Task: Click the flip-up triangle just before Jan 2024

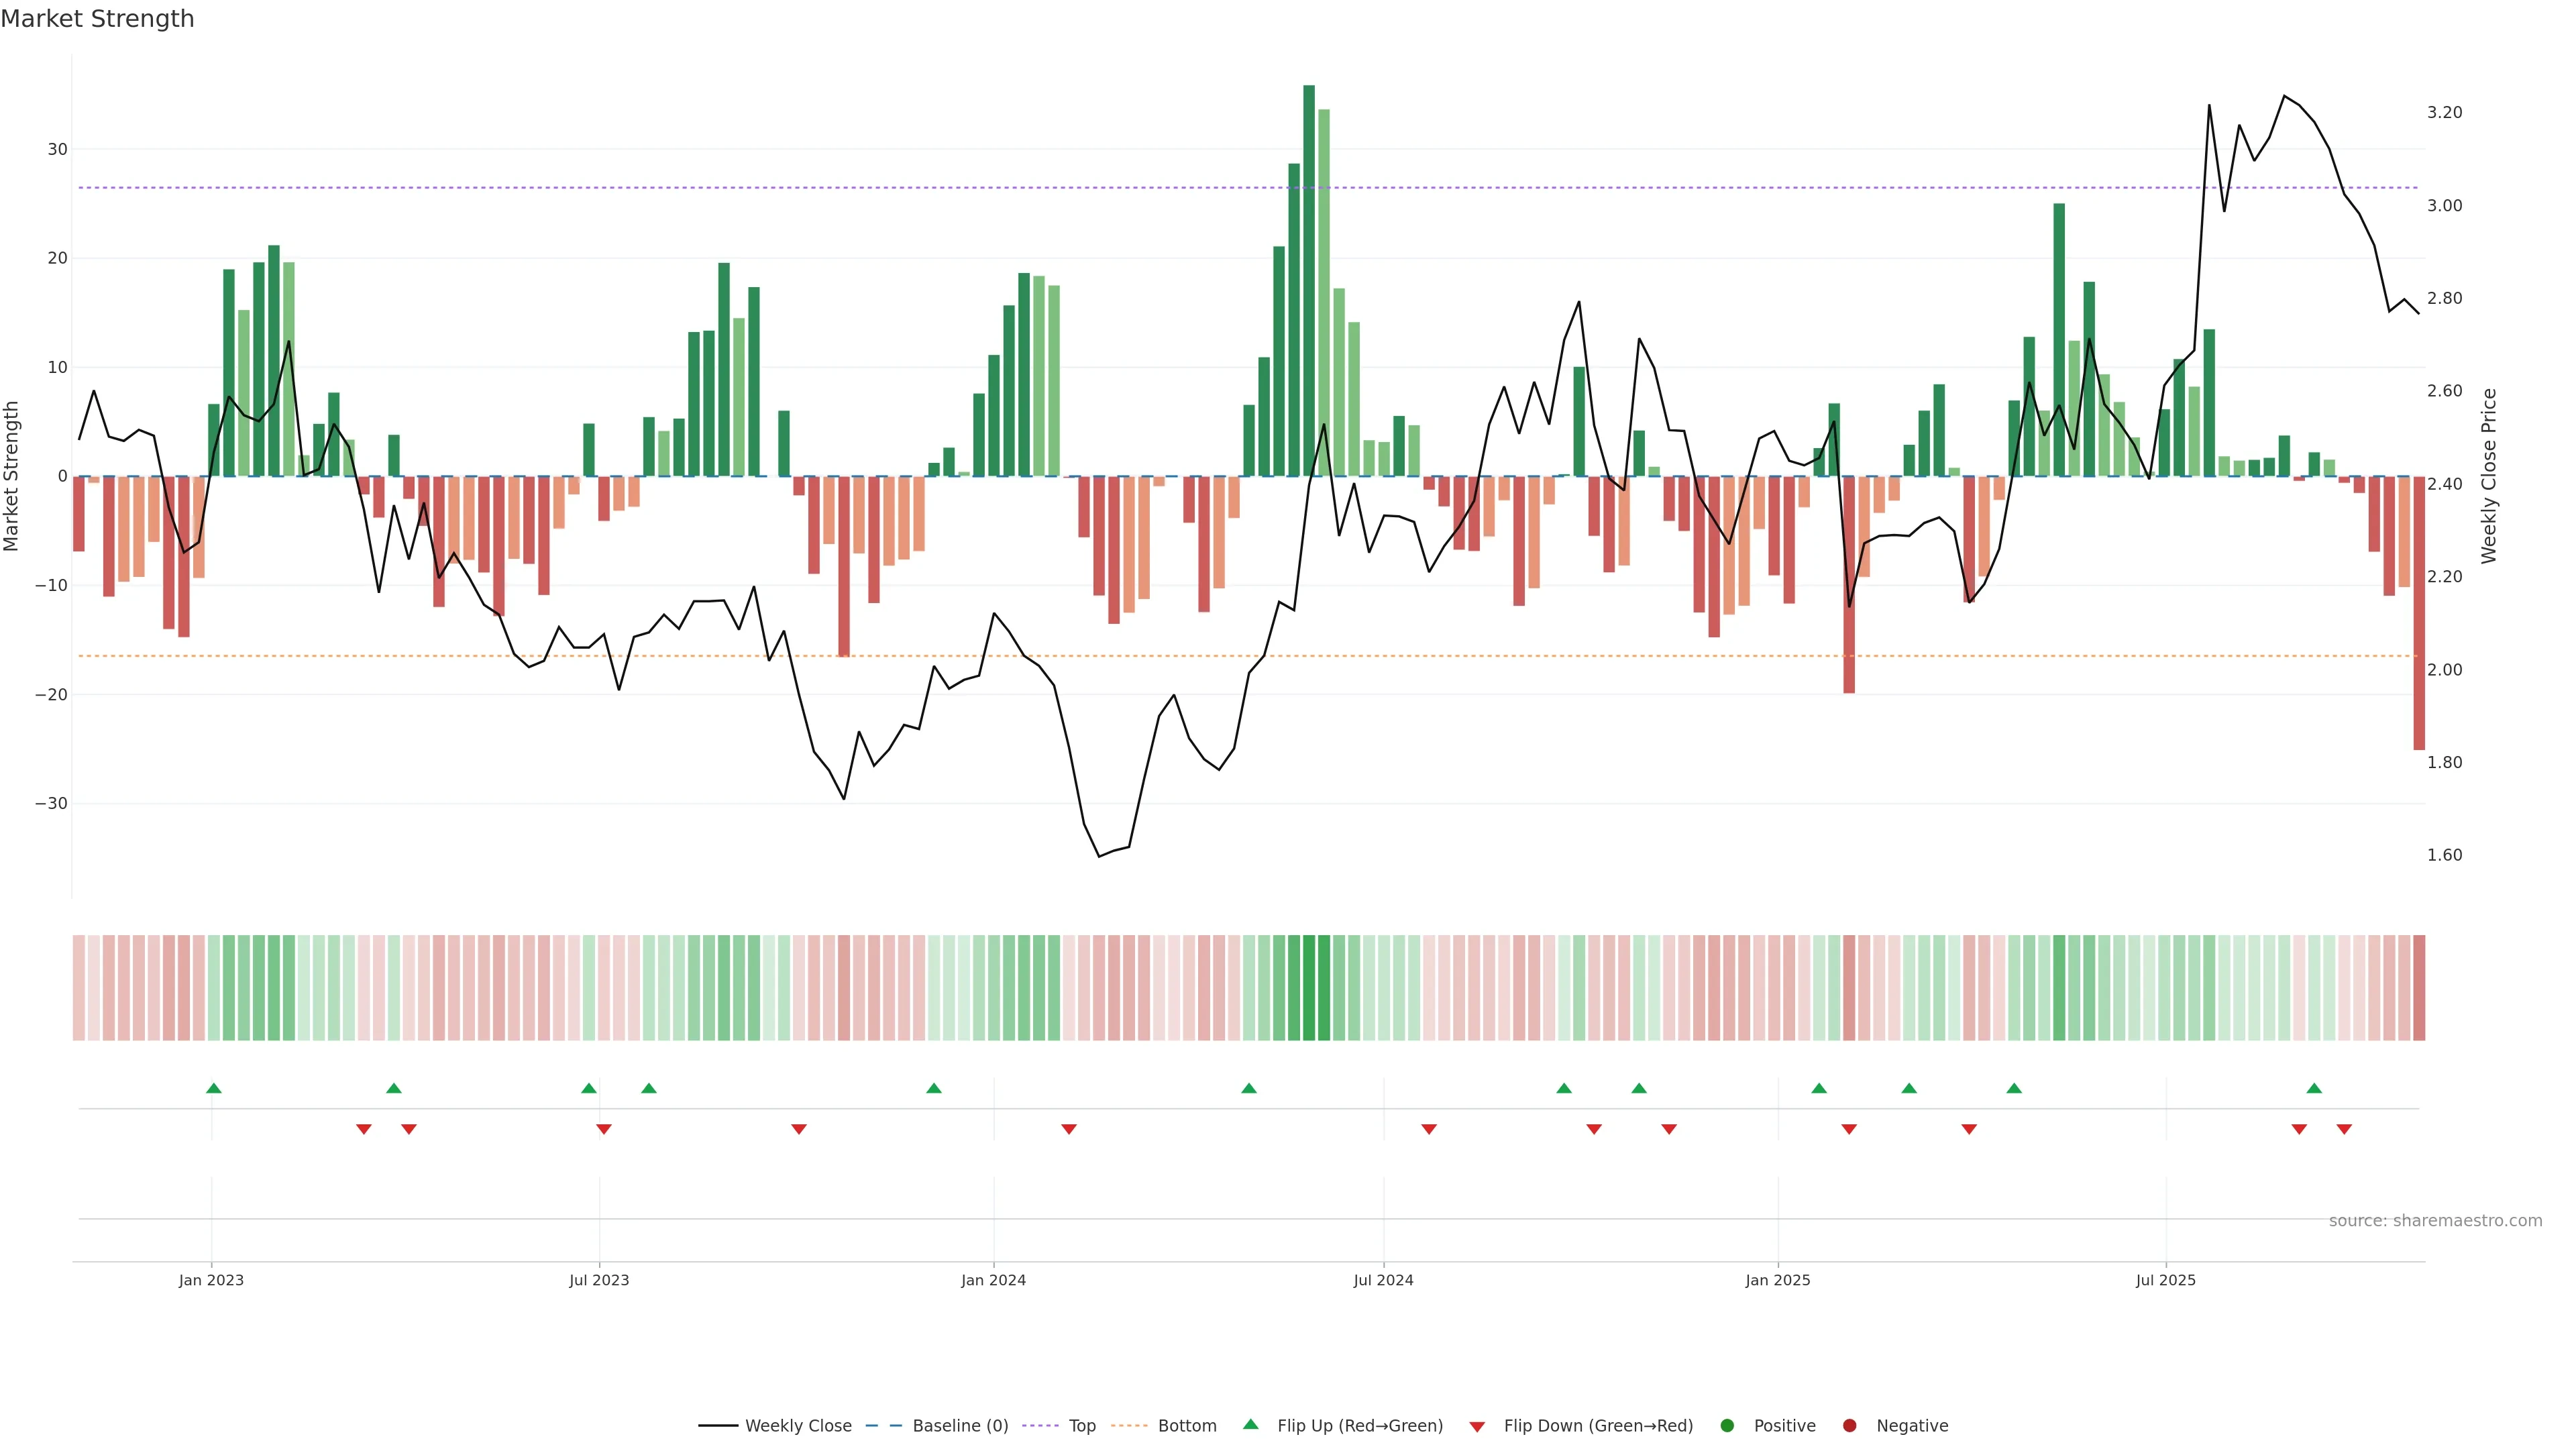Action: [x=934, y=1088]
